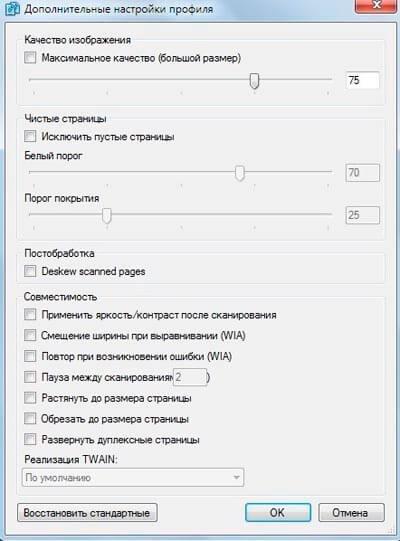Image resolution: width=400 pixels, height=541 pixels.
Task: Click the pause seconds field showing 2
Action: pos(190,377)
